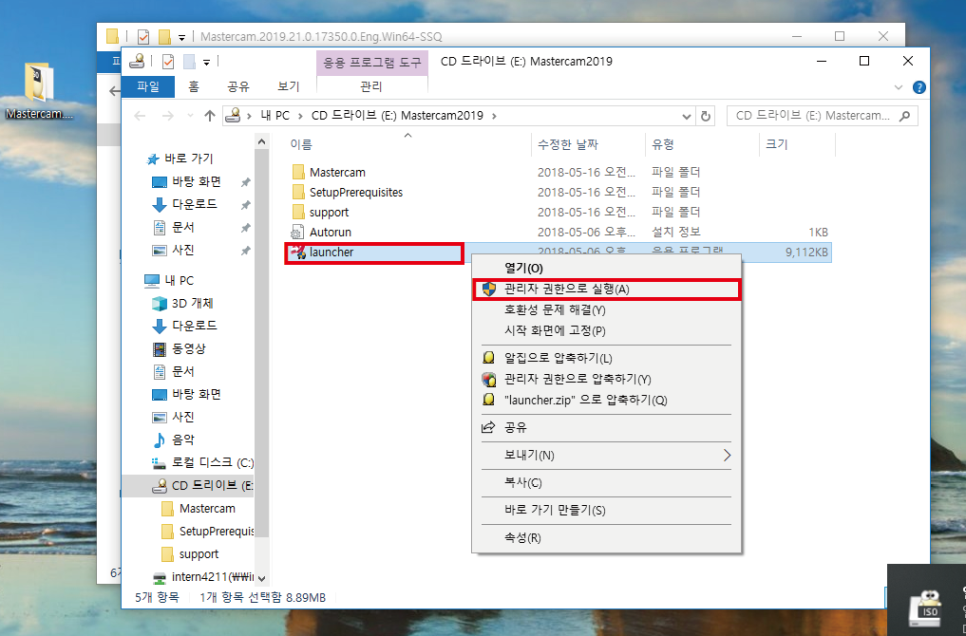Open recent locations dropdown arrow

coord(190,116)
